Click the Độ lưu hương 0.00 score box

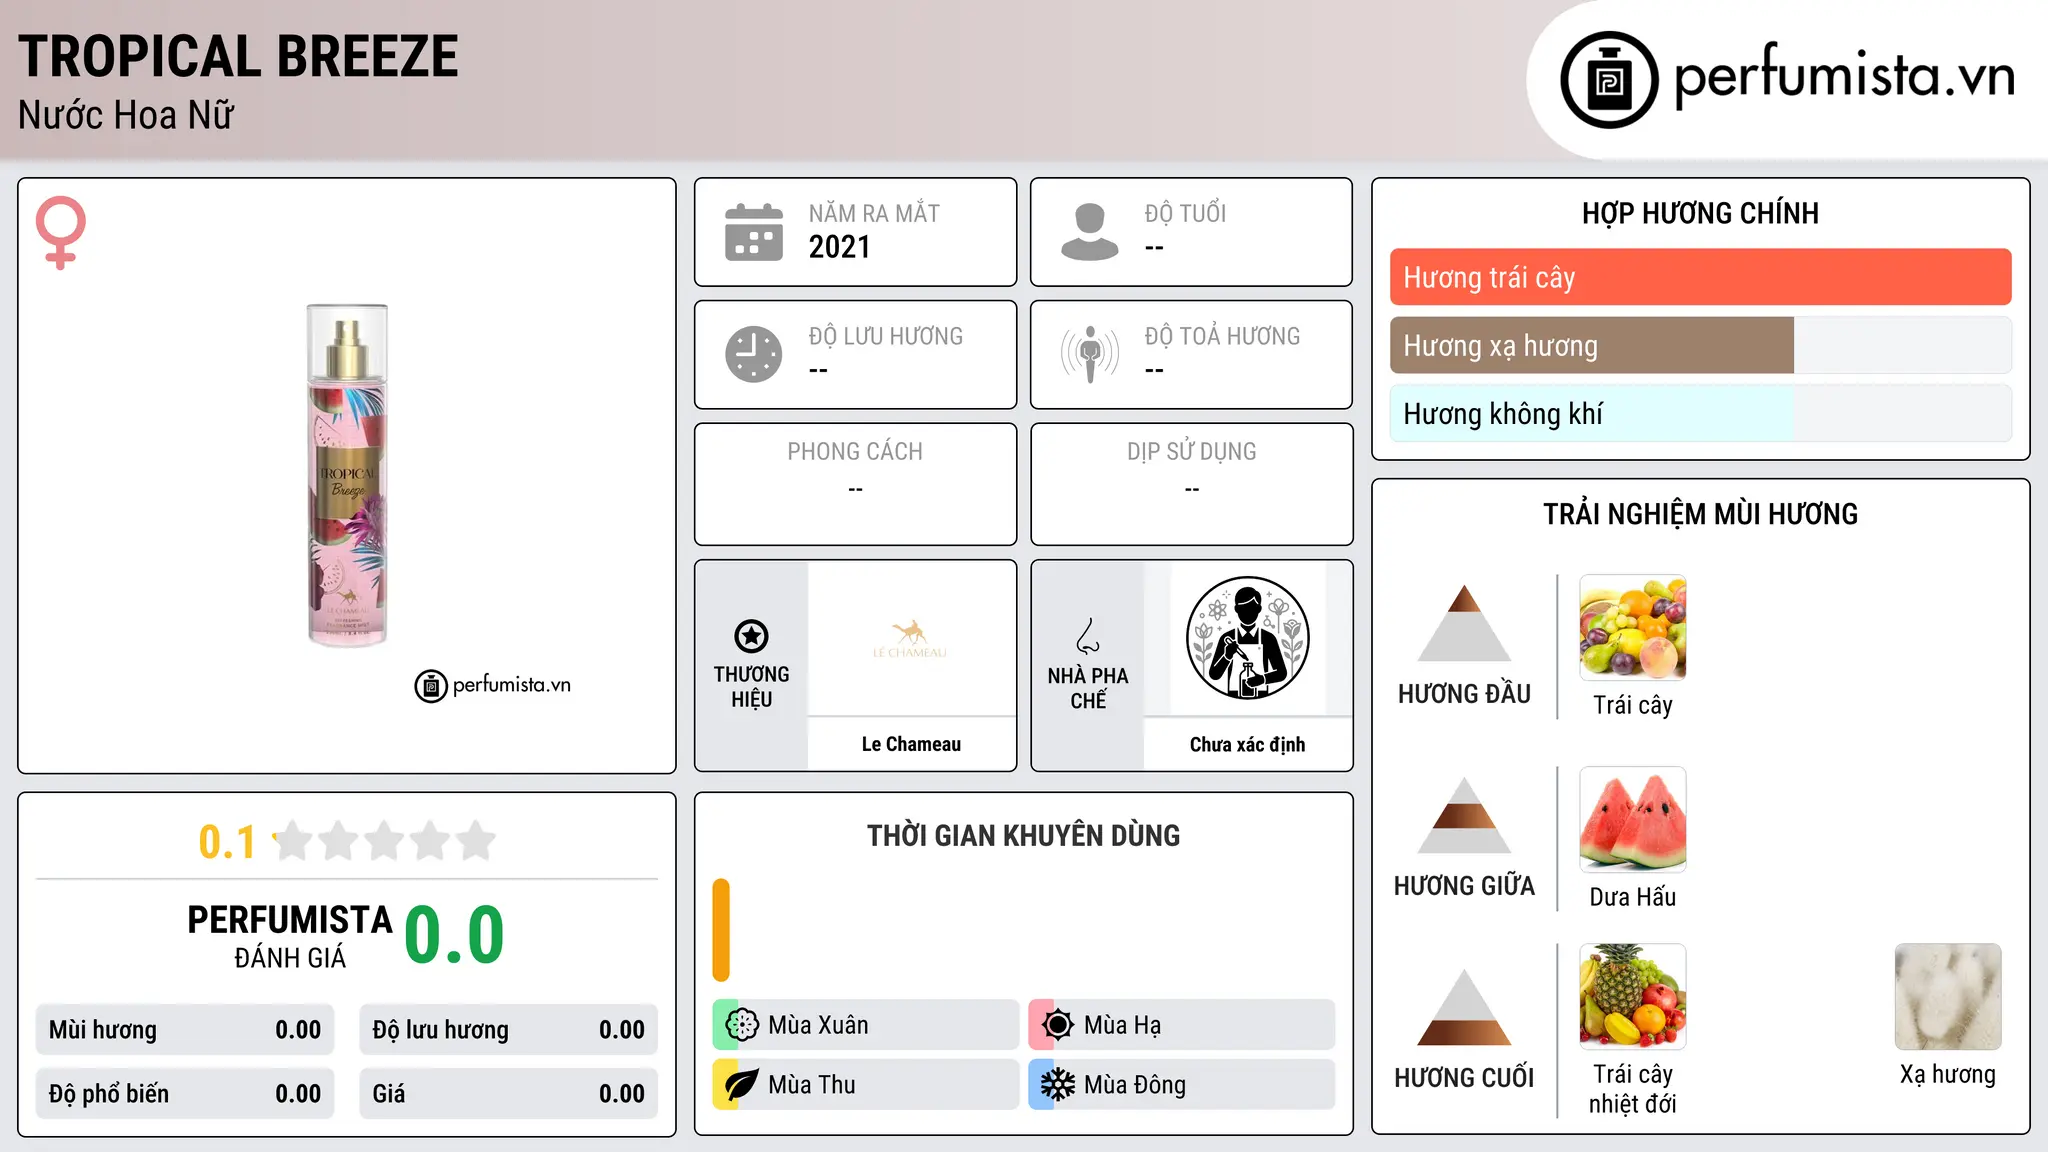point(509,1030)
